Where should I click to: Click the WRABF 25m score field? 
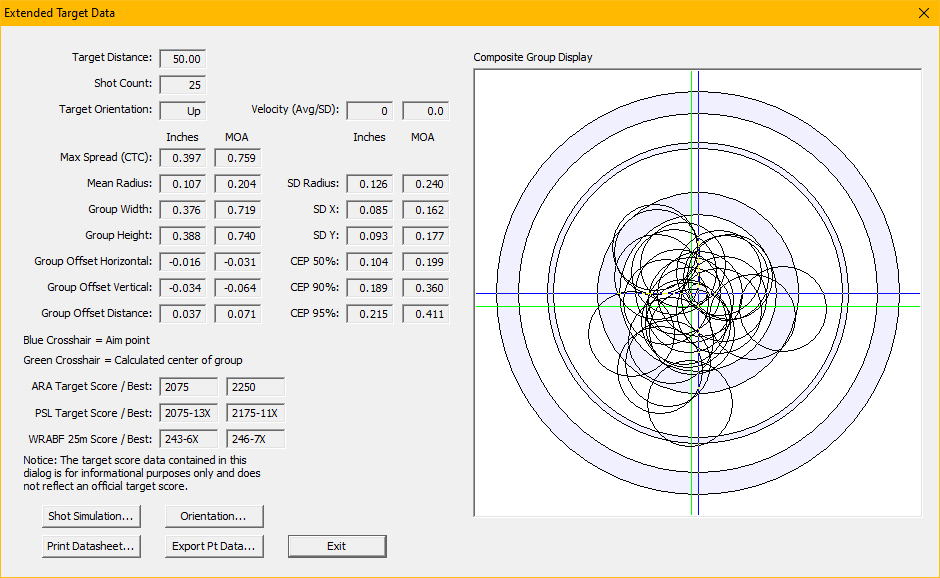point(188,439)
